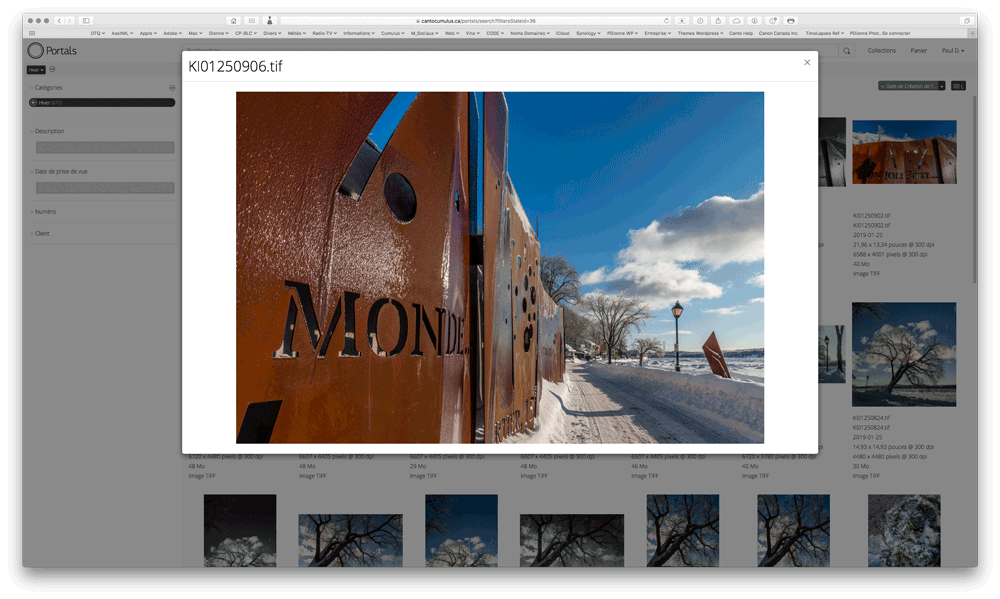Expand the Client filter section
Screen dimensions: 1000x599
click(x=40, y=233)
